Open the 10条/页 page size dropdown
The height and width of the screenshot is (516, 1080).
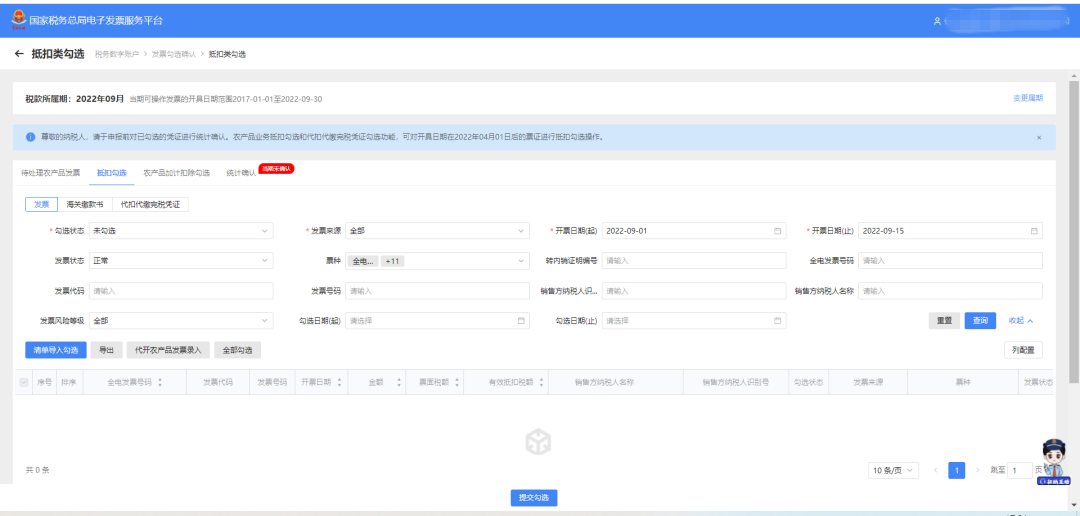coord(894,470)
